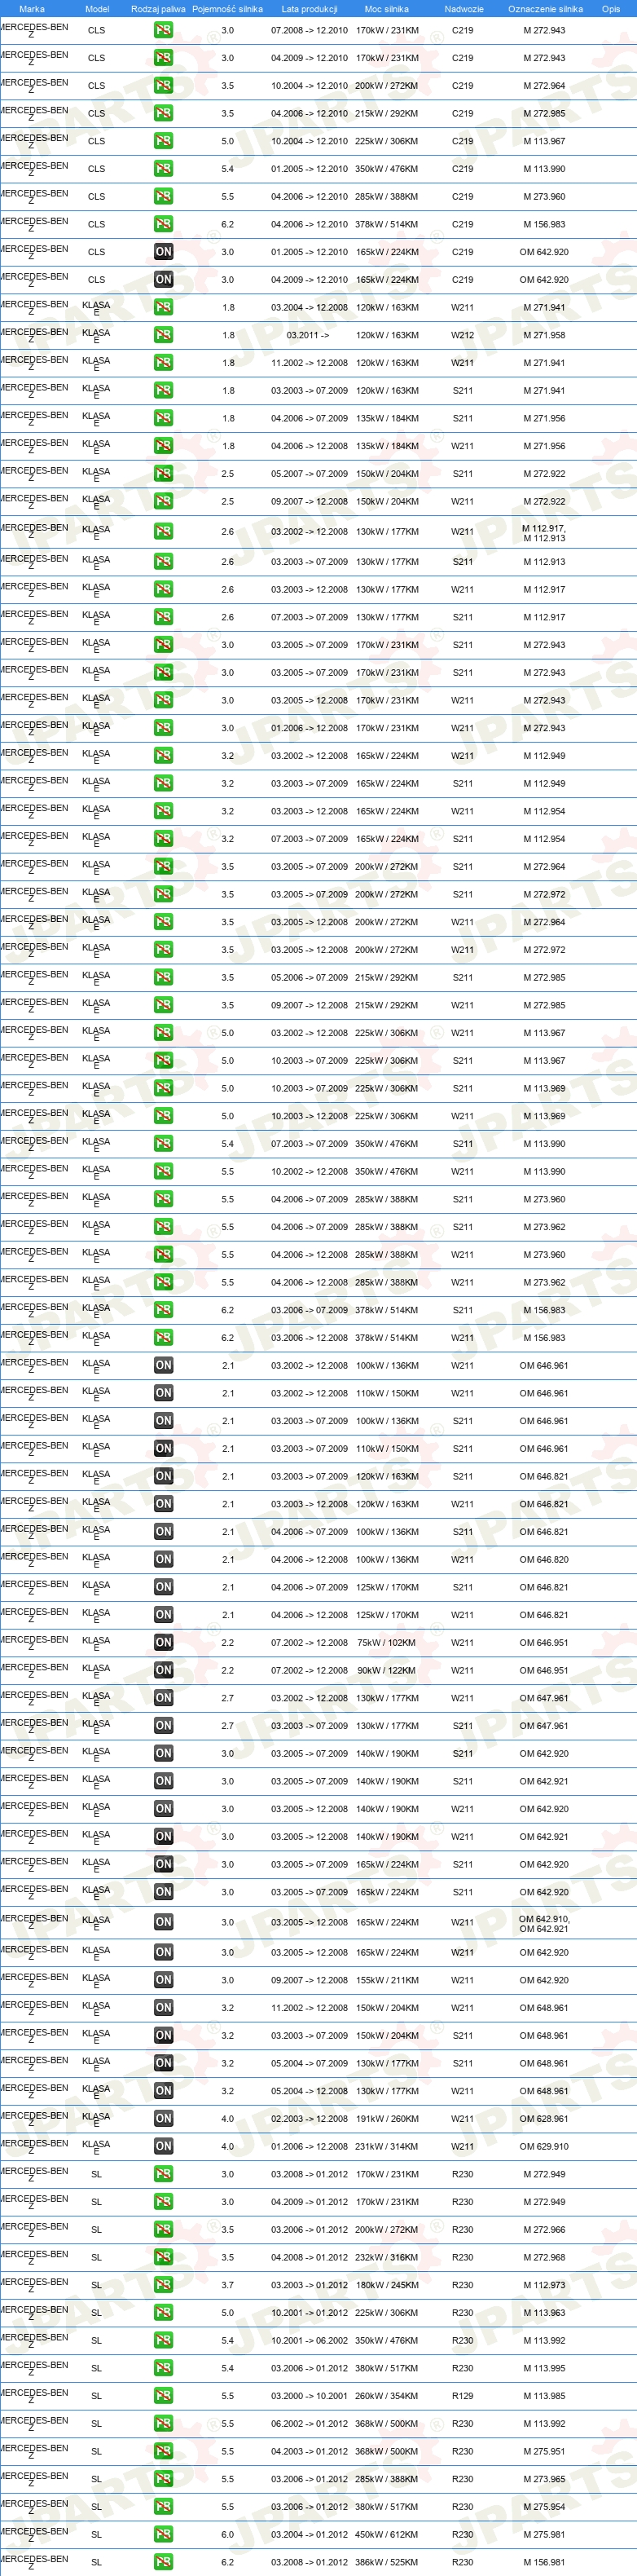The image size is (637, 2576).
Task: Click the 450kW / 612KM power cell
Action: (x=387, y=2535)
